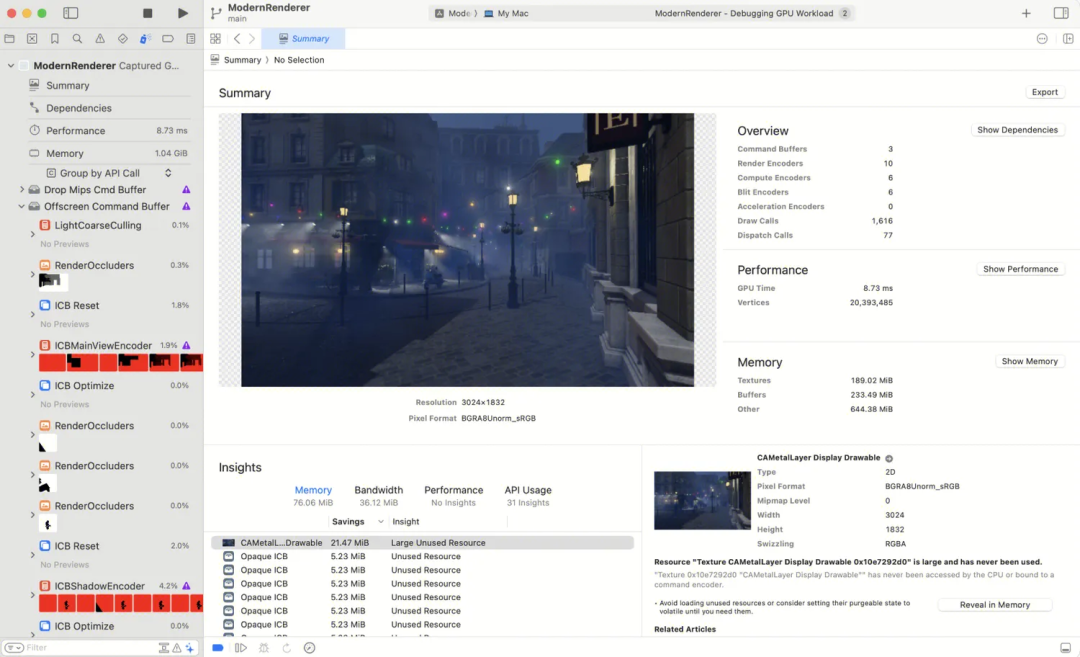The image size is (1080, 657).
Task: Stop the running ModernRenderer app
Action: 147,13
